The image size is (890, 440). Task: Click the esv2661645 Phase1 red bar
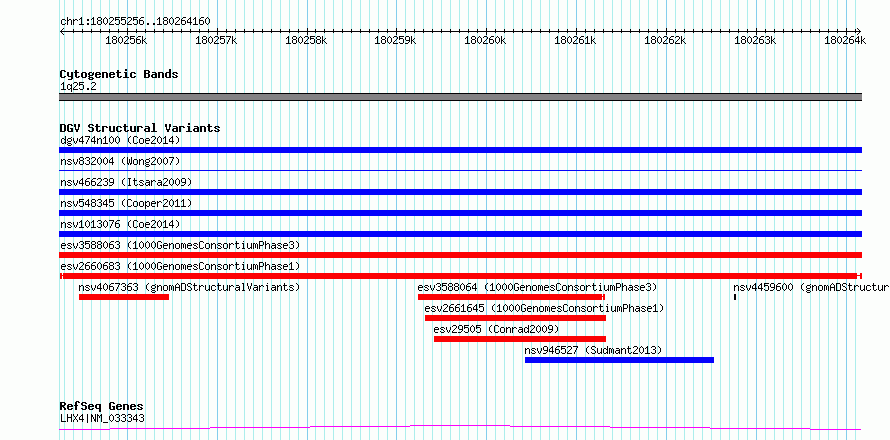click(515, 318)
